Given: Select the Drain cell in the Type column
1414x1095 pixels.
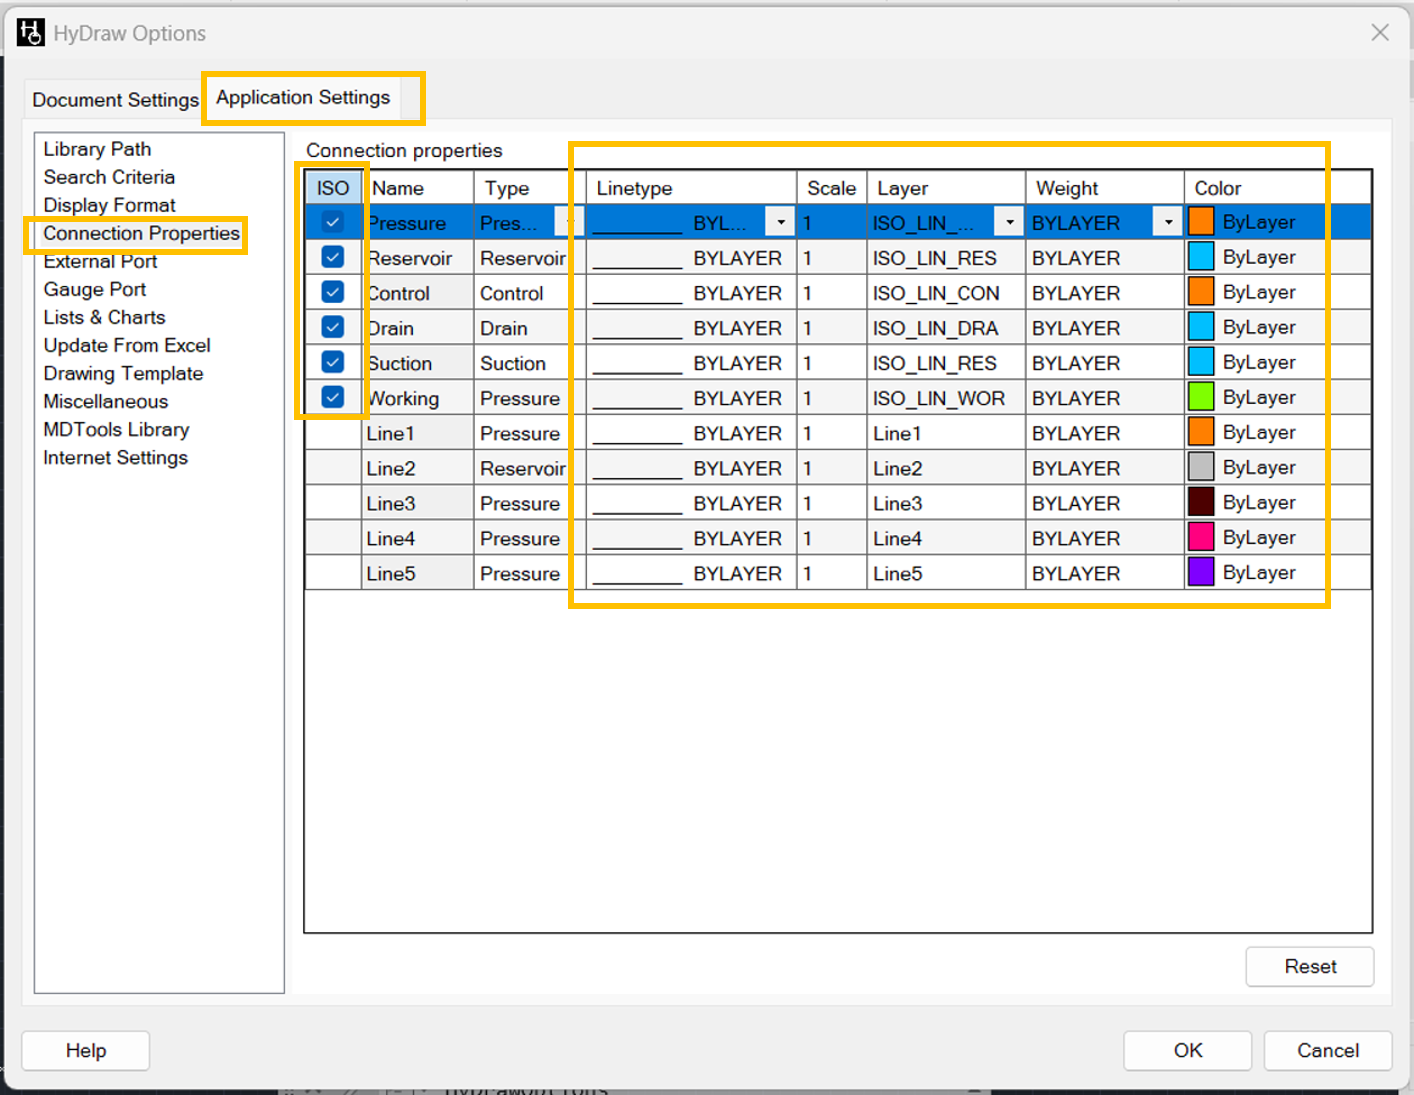Looking at the screenshot, I should (529, 328).
